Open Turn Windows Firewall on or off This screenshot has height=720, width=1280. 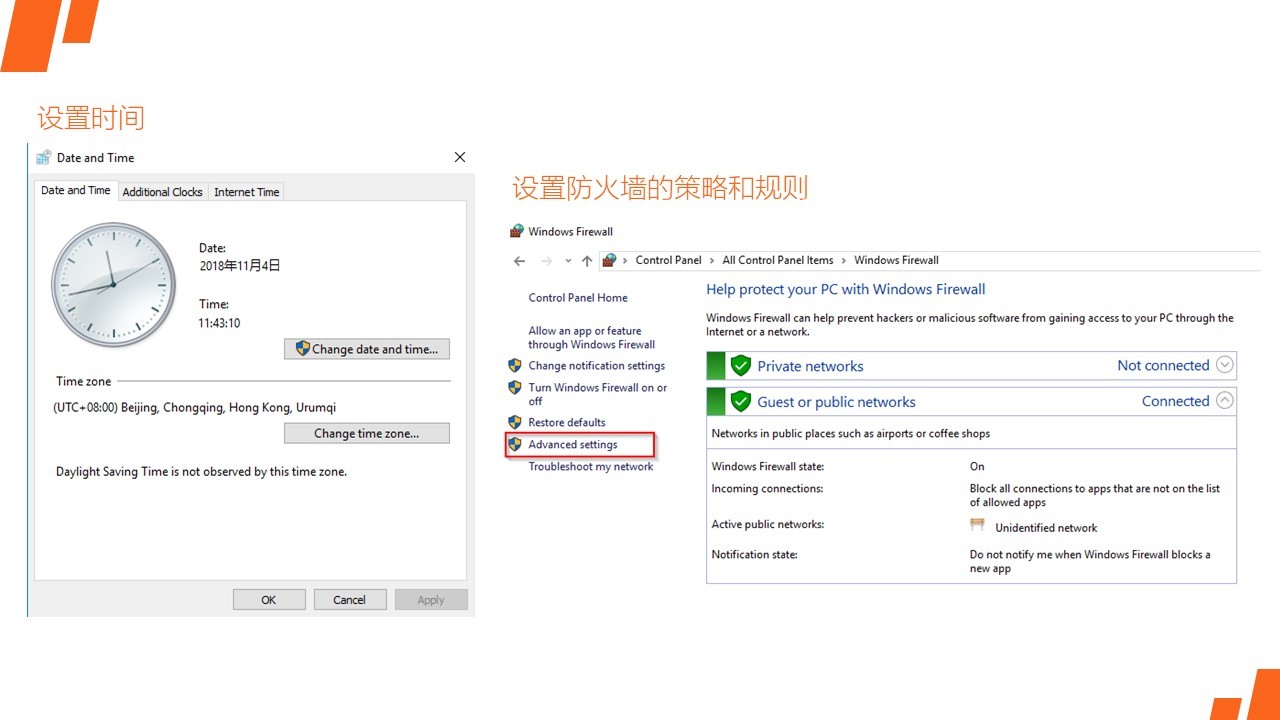tap(598, 394)
